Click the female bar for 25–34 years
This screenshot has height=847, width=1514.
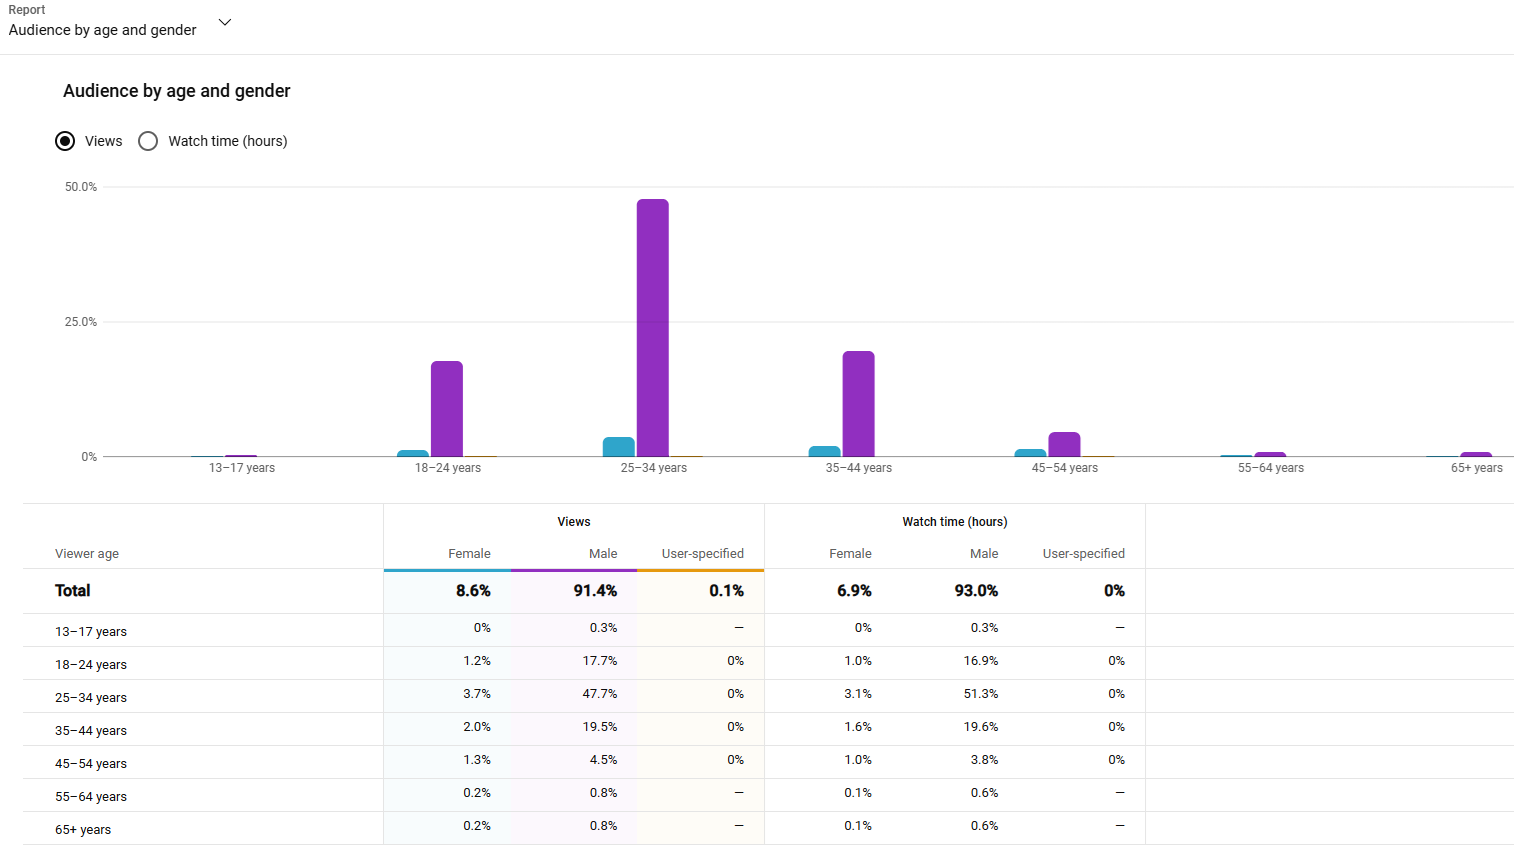point(619,447)
